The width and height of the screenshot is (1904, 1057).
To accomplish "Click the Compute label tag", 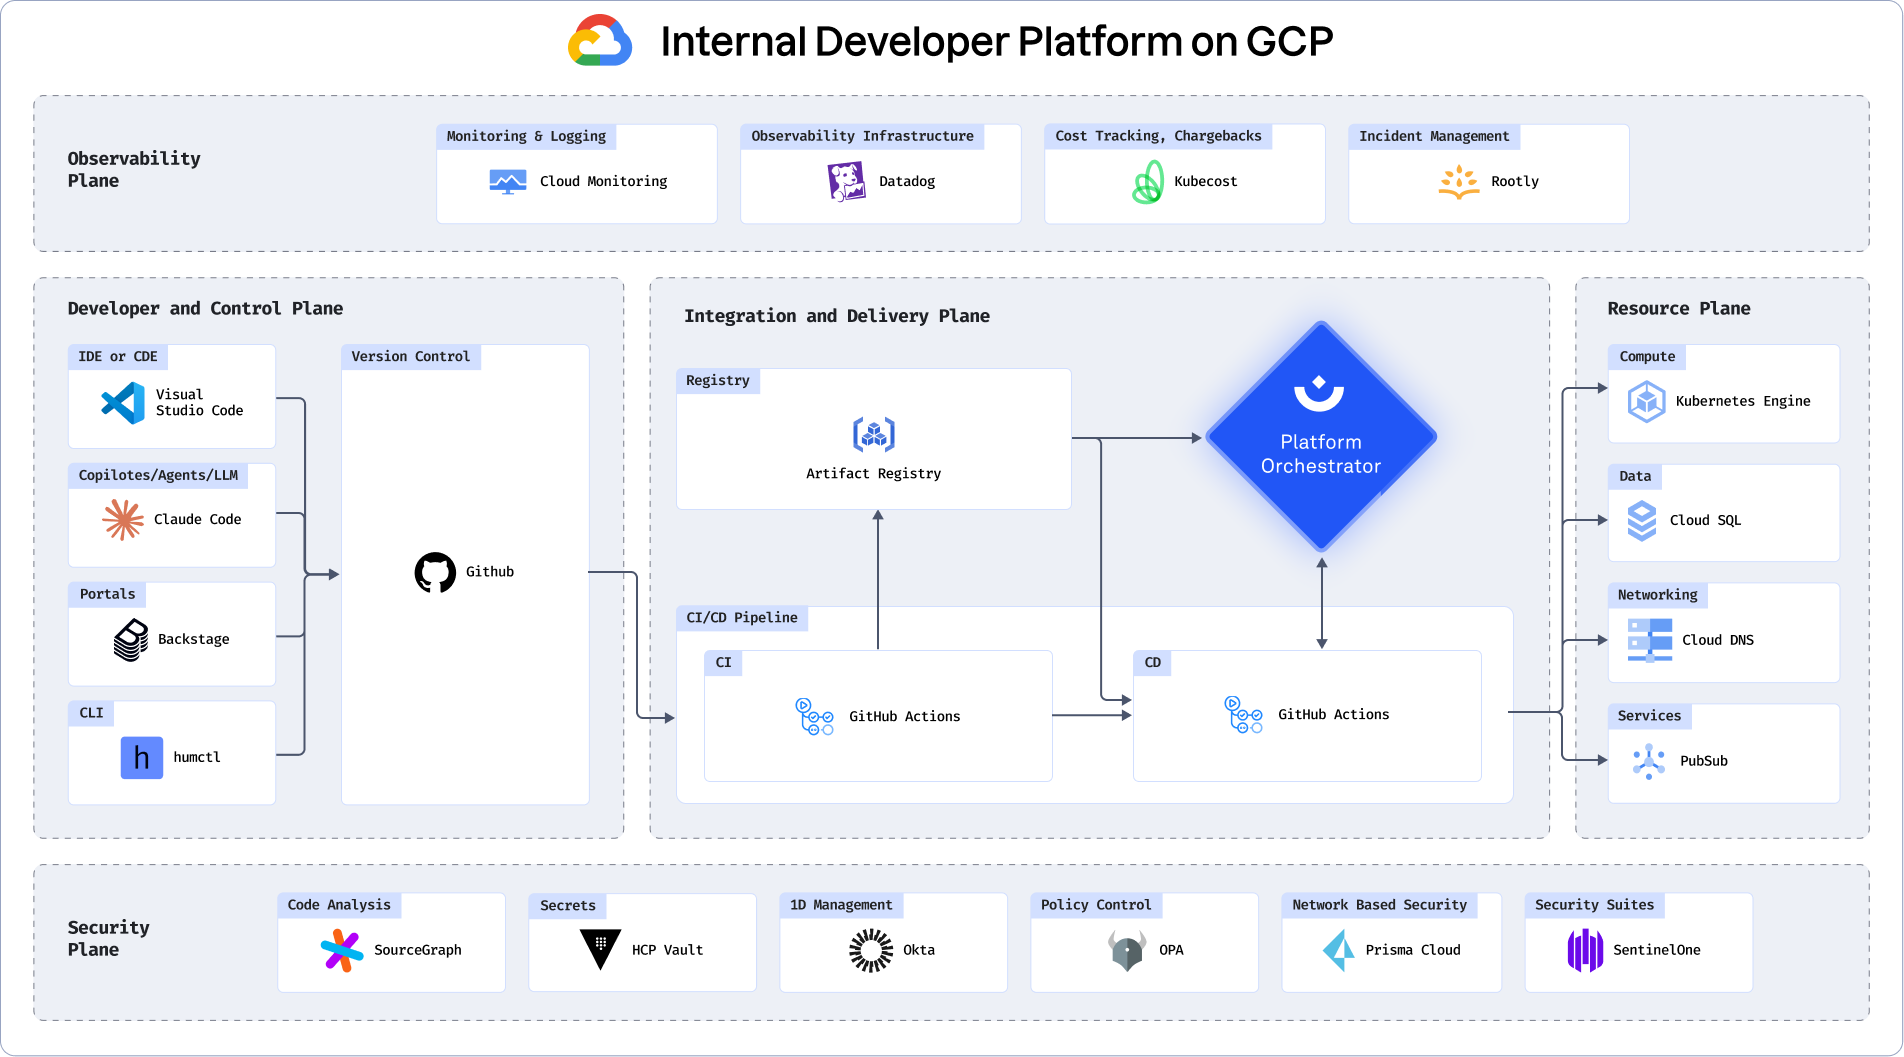I will click(1647, 357).
